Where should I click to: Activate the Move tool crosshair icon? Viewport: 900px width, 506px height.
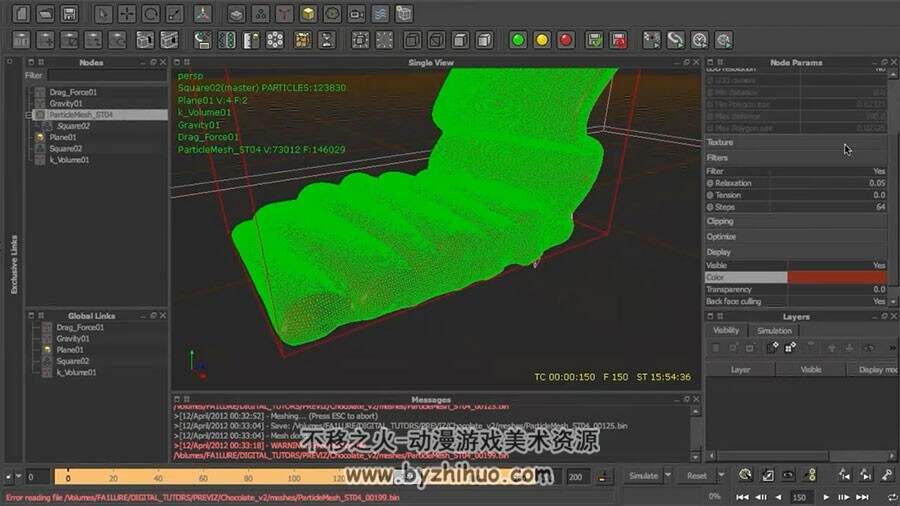tap(127, 13)
